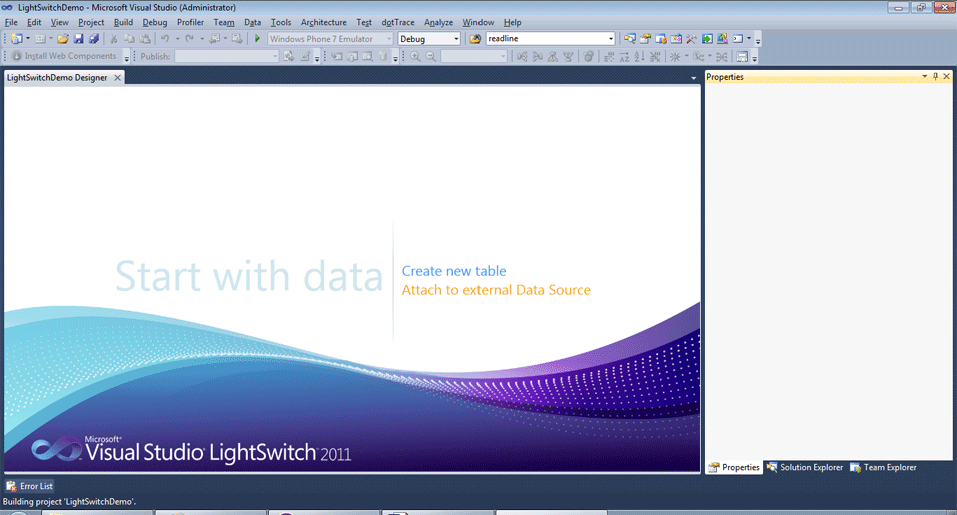Image resolution: width=957 pixels, height=515 pixels.
Task: Open the Project menu
Action: [x=91, y=22]
